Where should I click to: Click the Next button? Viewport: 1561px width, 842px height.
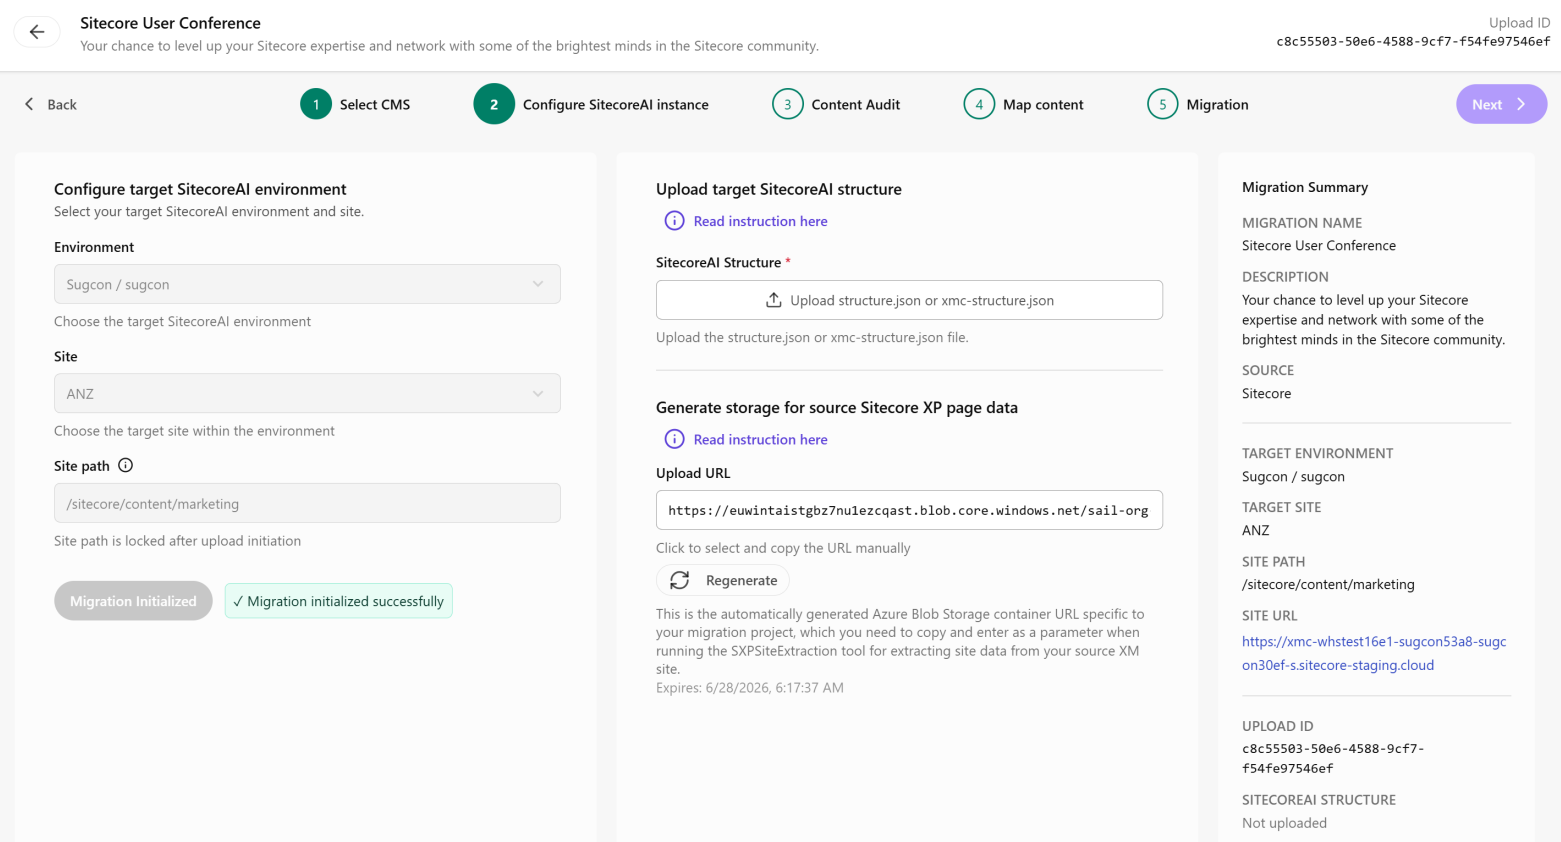click(x=1501, y=104)
